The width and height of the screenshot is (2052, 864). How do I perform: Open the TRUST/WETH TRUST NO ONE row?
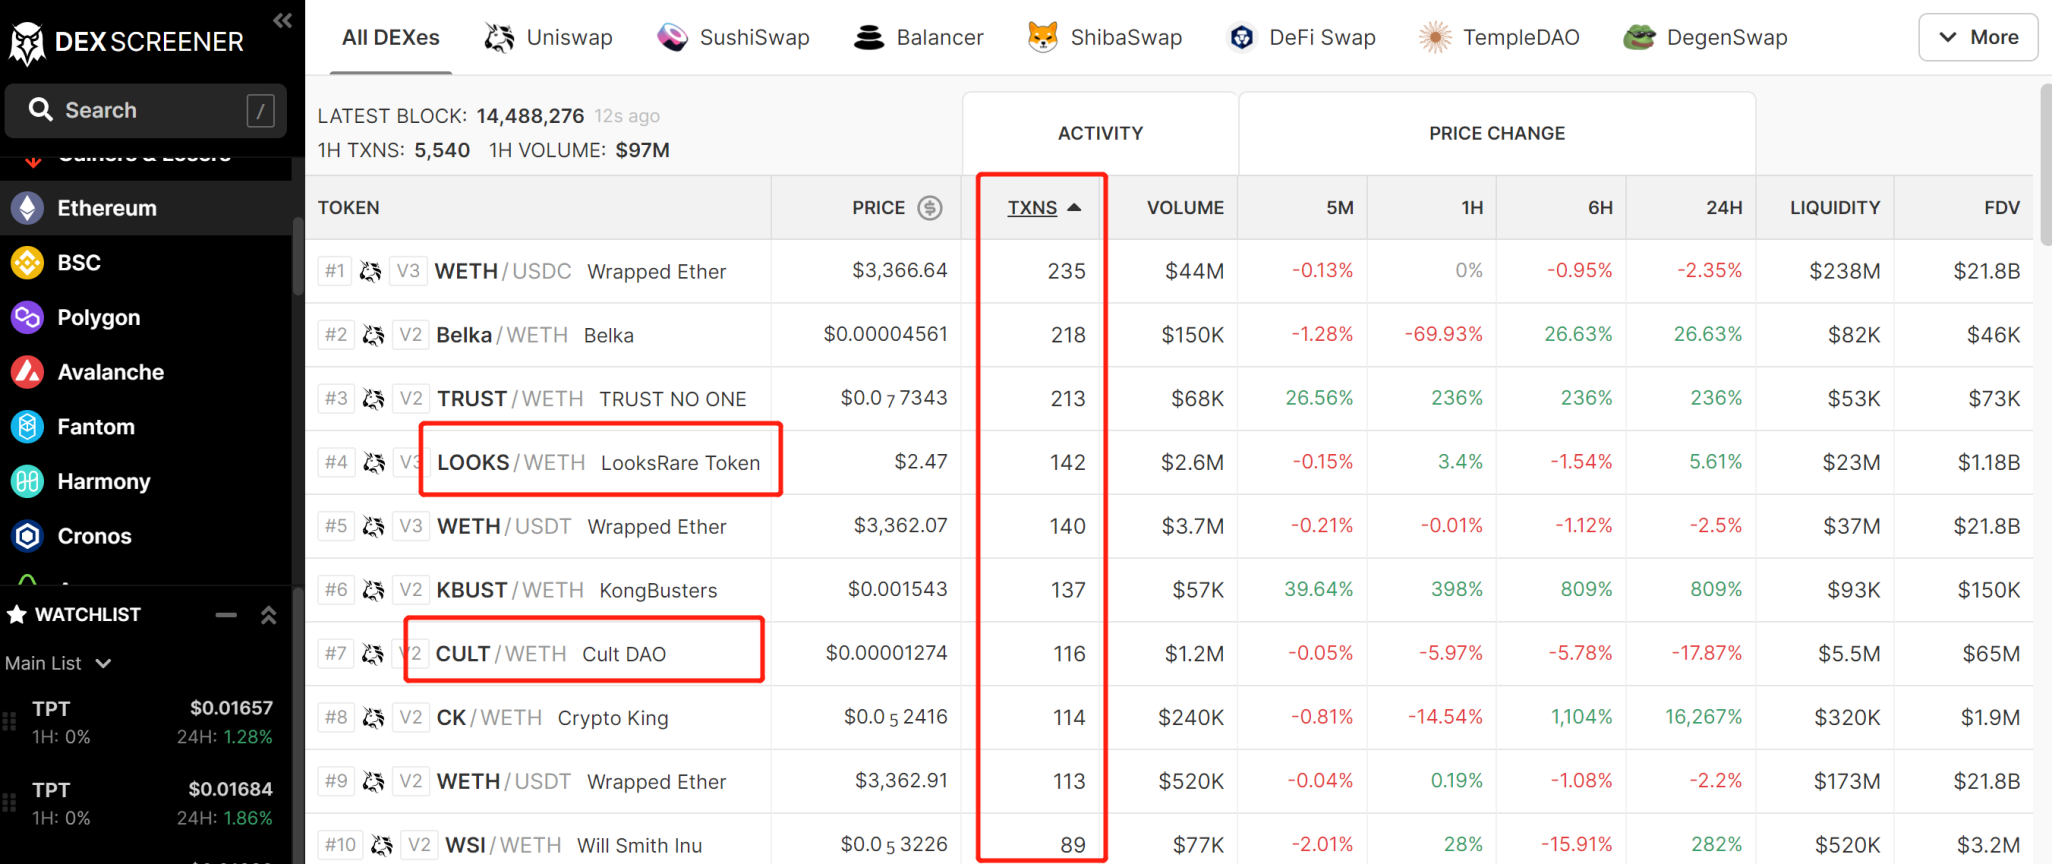(x=1169, y=399)
